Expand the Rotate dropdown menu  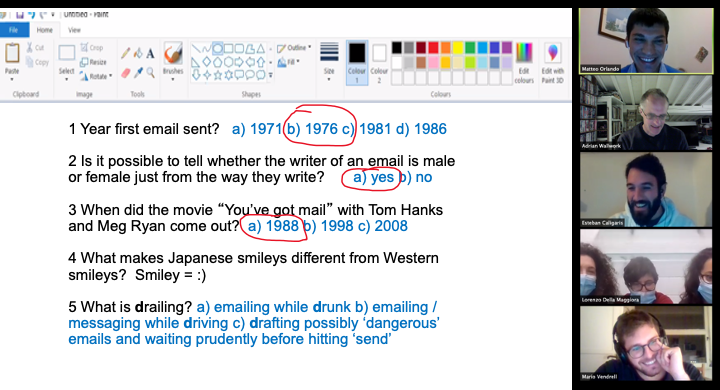(x=96, y=76)
